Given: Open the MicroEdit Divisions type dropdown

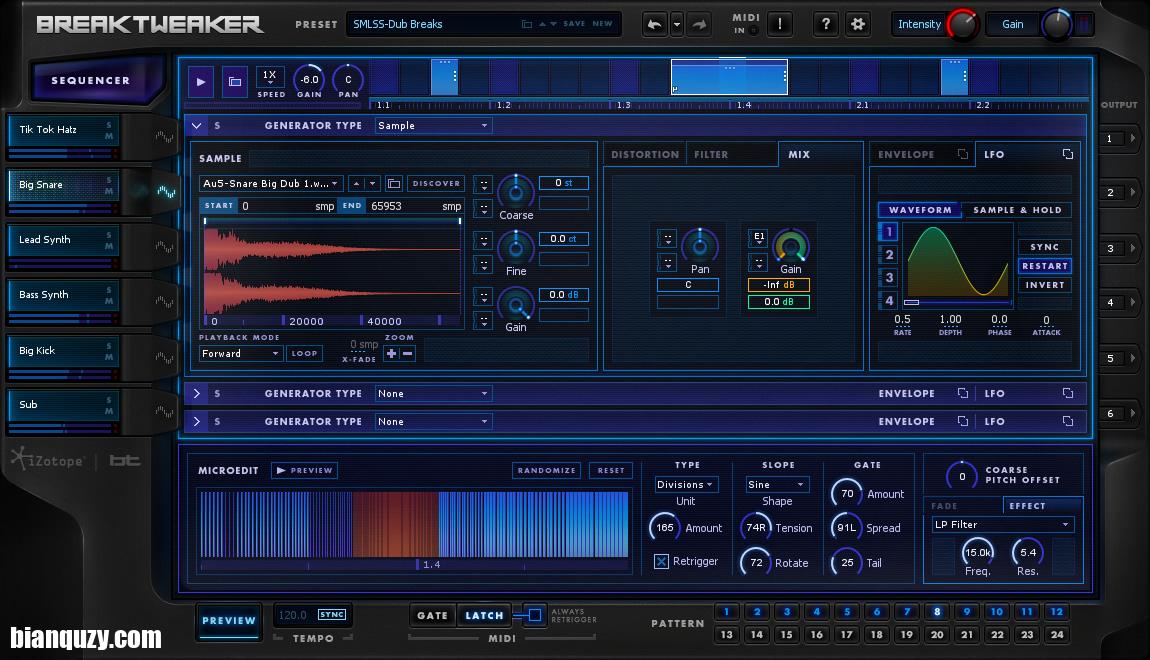Looking at the screenshot, I should tap(686, 485).
